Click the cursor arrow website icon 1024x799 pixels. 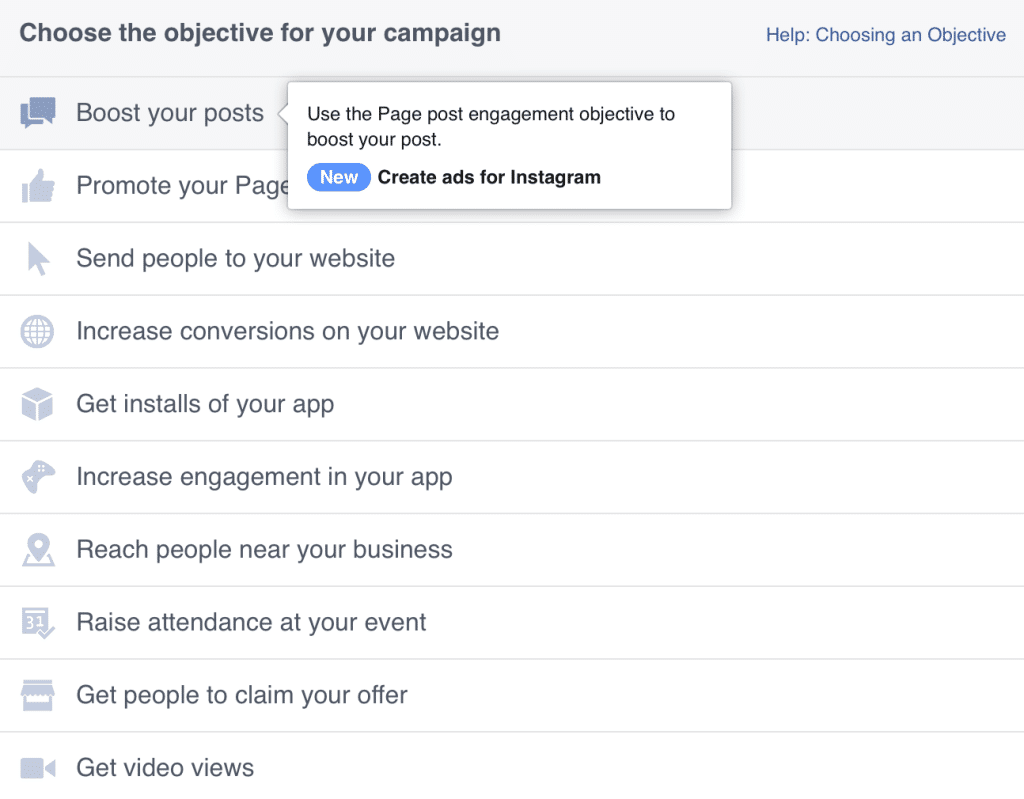pyautogui.click(x=38, y=259)
